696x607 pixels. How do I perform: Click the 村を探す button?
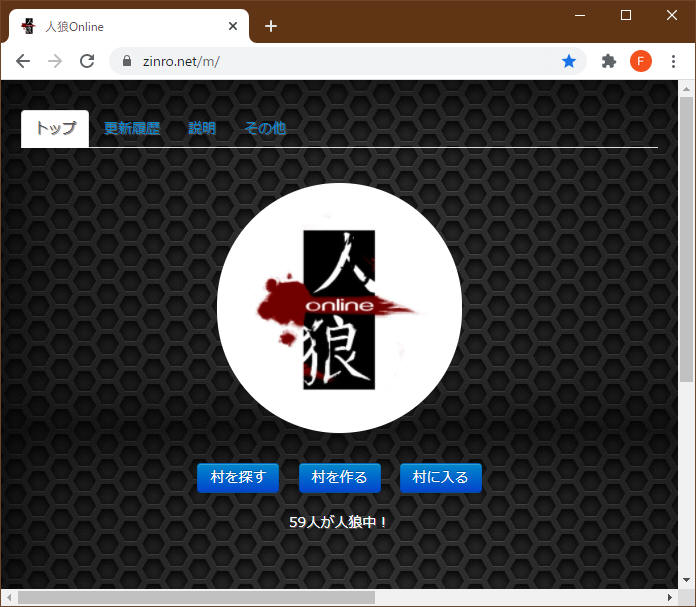click(x=238, y=478)
